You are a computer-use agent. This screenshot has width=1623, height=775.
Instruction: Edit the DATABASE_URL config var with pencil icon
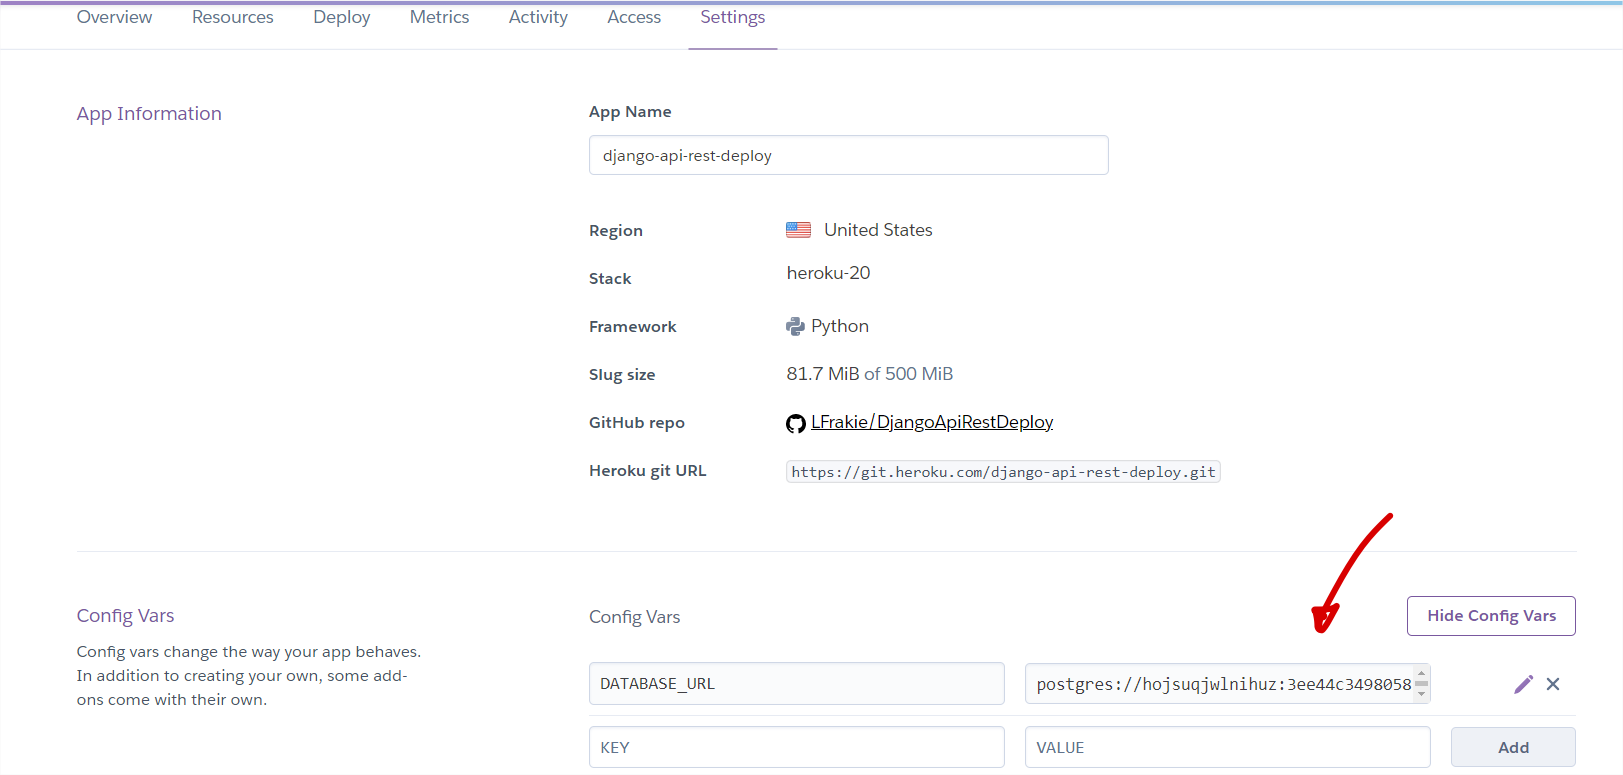click(1523, 684)
